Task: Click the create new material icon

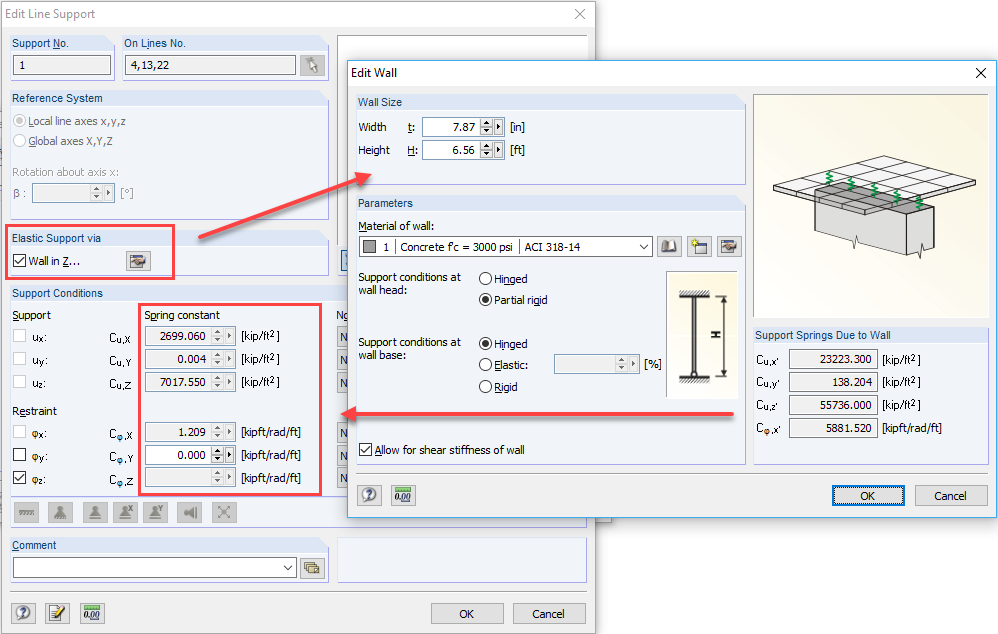Action: [x=699, y=246]
